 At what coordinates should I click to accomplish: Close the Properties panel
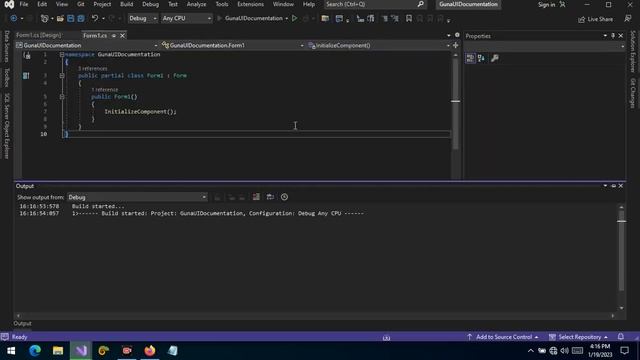coord(620,36)
